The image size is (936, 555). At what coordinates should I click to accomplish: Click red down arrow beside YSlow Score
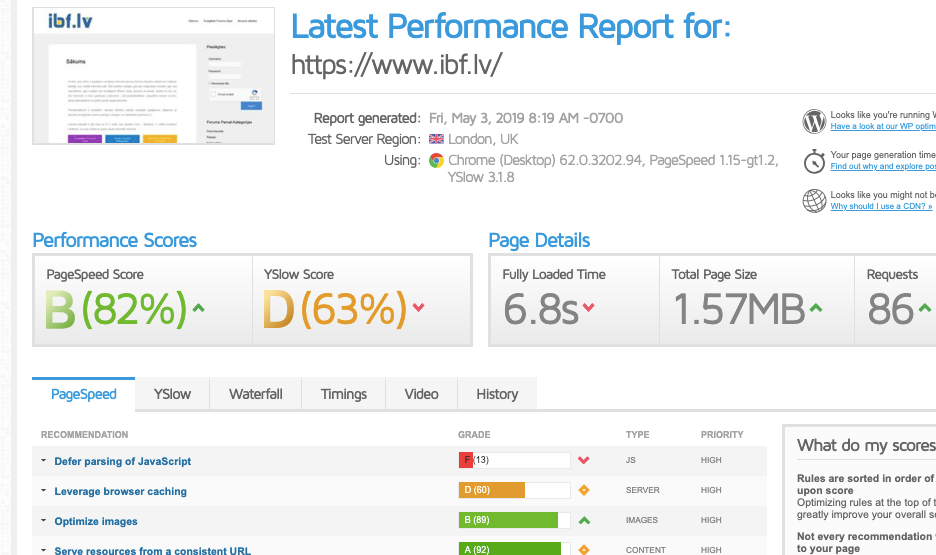(x=418, y=309)
